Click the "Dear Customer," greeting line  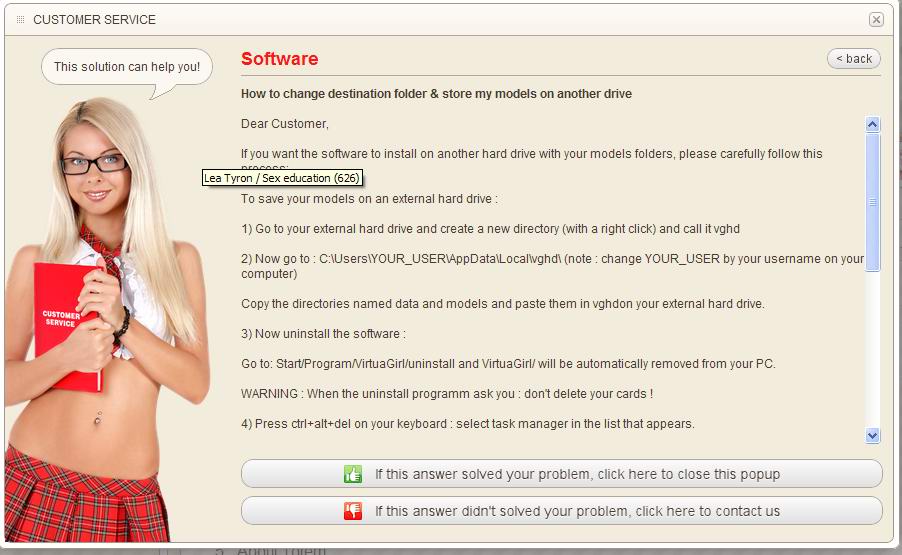[x=285, y=124]
